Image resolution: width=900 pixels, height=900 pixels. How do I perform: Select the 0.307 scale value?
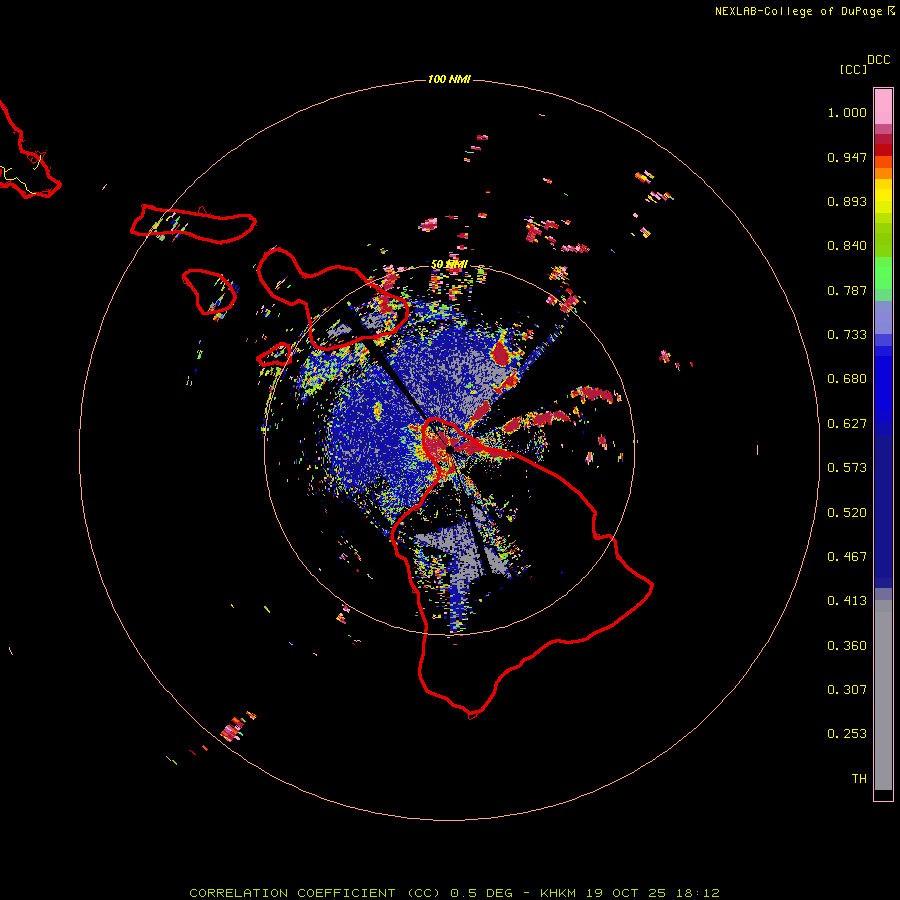[x=847, y=690]
